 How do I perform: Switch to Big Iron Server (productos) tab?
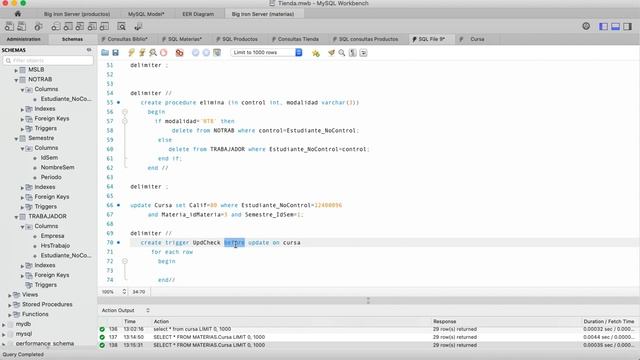[77, 14]
